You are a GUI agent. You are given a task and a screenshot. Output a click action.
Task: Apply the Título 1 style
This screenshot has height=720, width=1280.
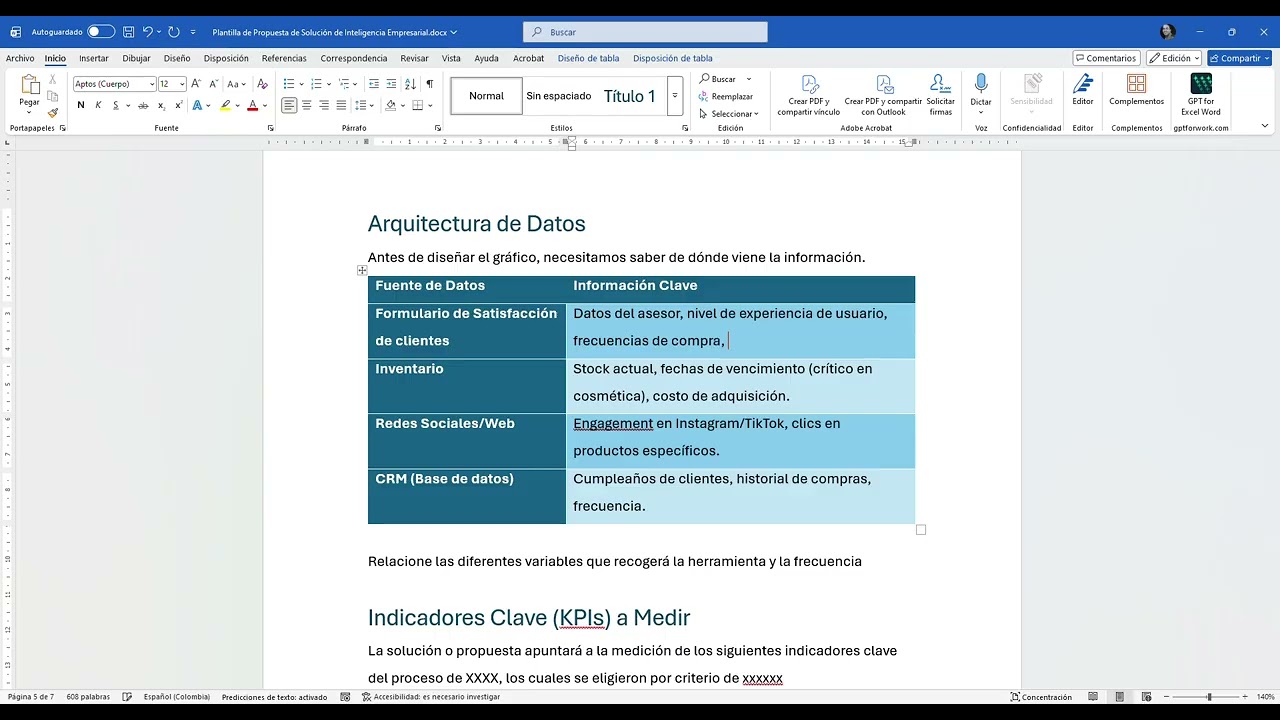point(629,96)
